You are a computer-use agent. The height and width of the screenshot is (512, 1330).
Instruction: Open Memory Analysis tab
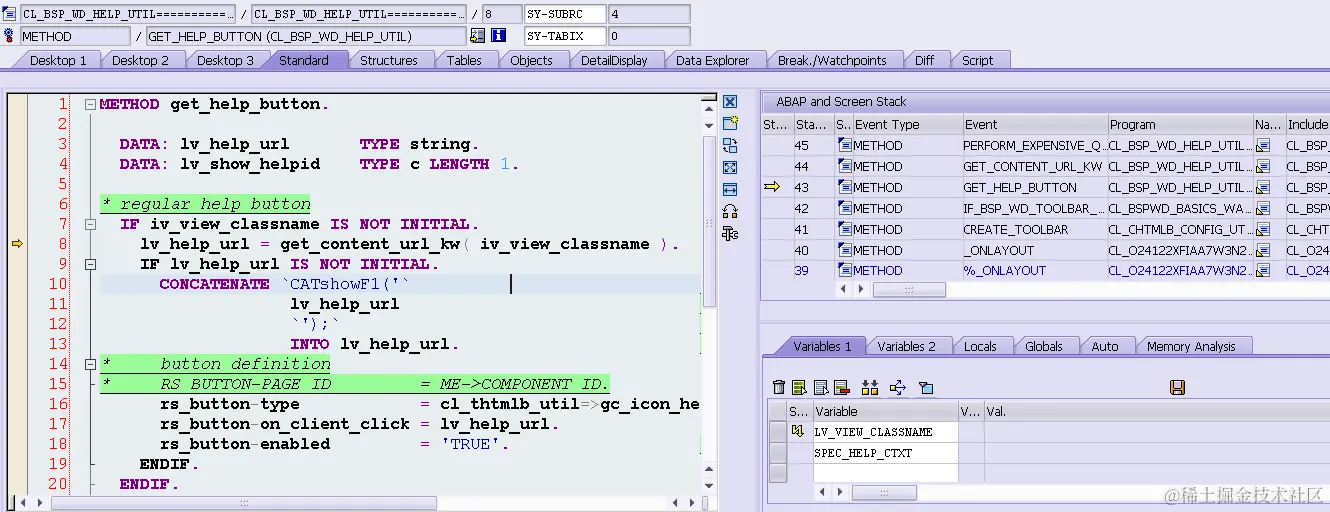(1190, 346)
